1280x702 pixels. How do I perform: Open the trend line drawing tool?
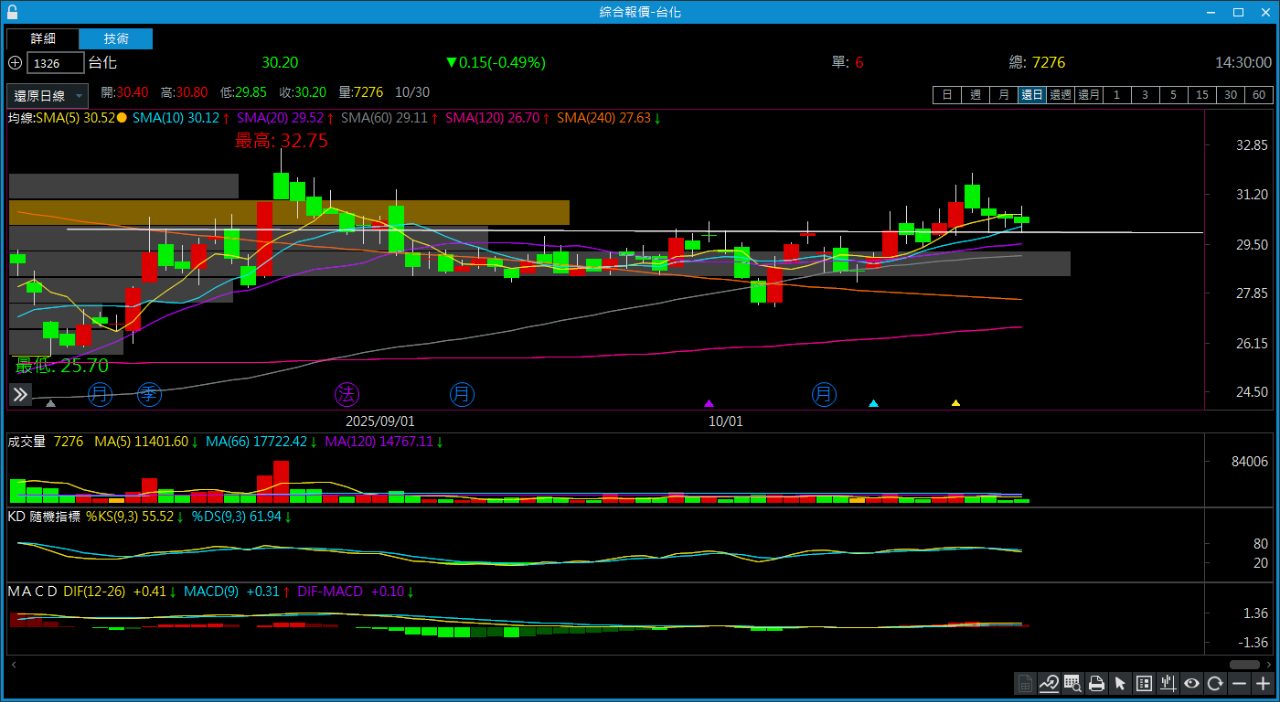1049,684
